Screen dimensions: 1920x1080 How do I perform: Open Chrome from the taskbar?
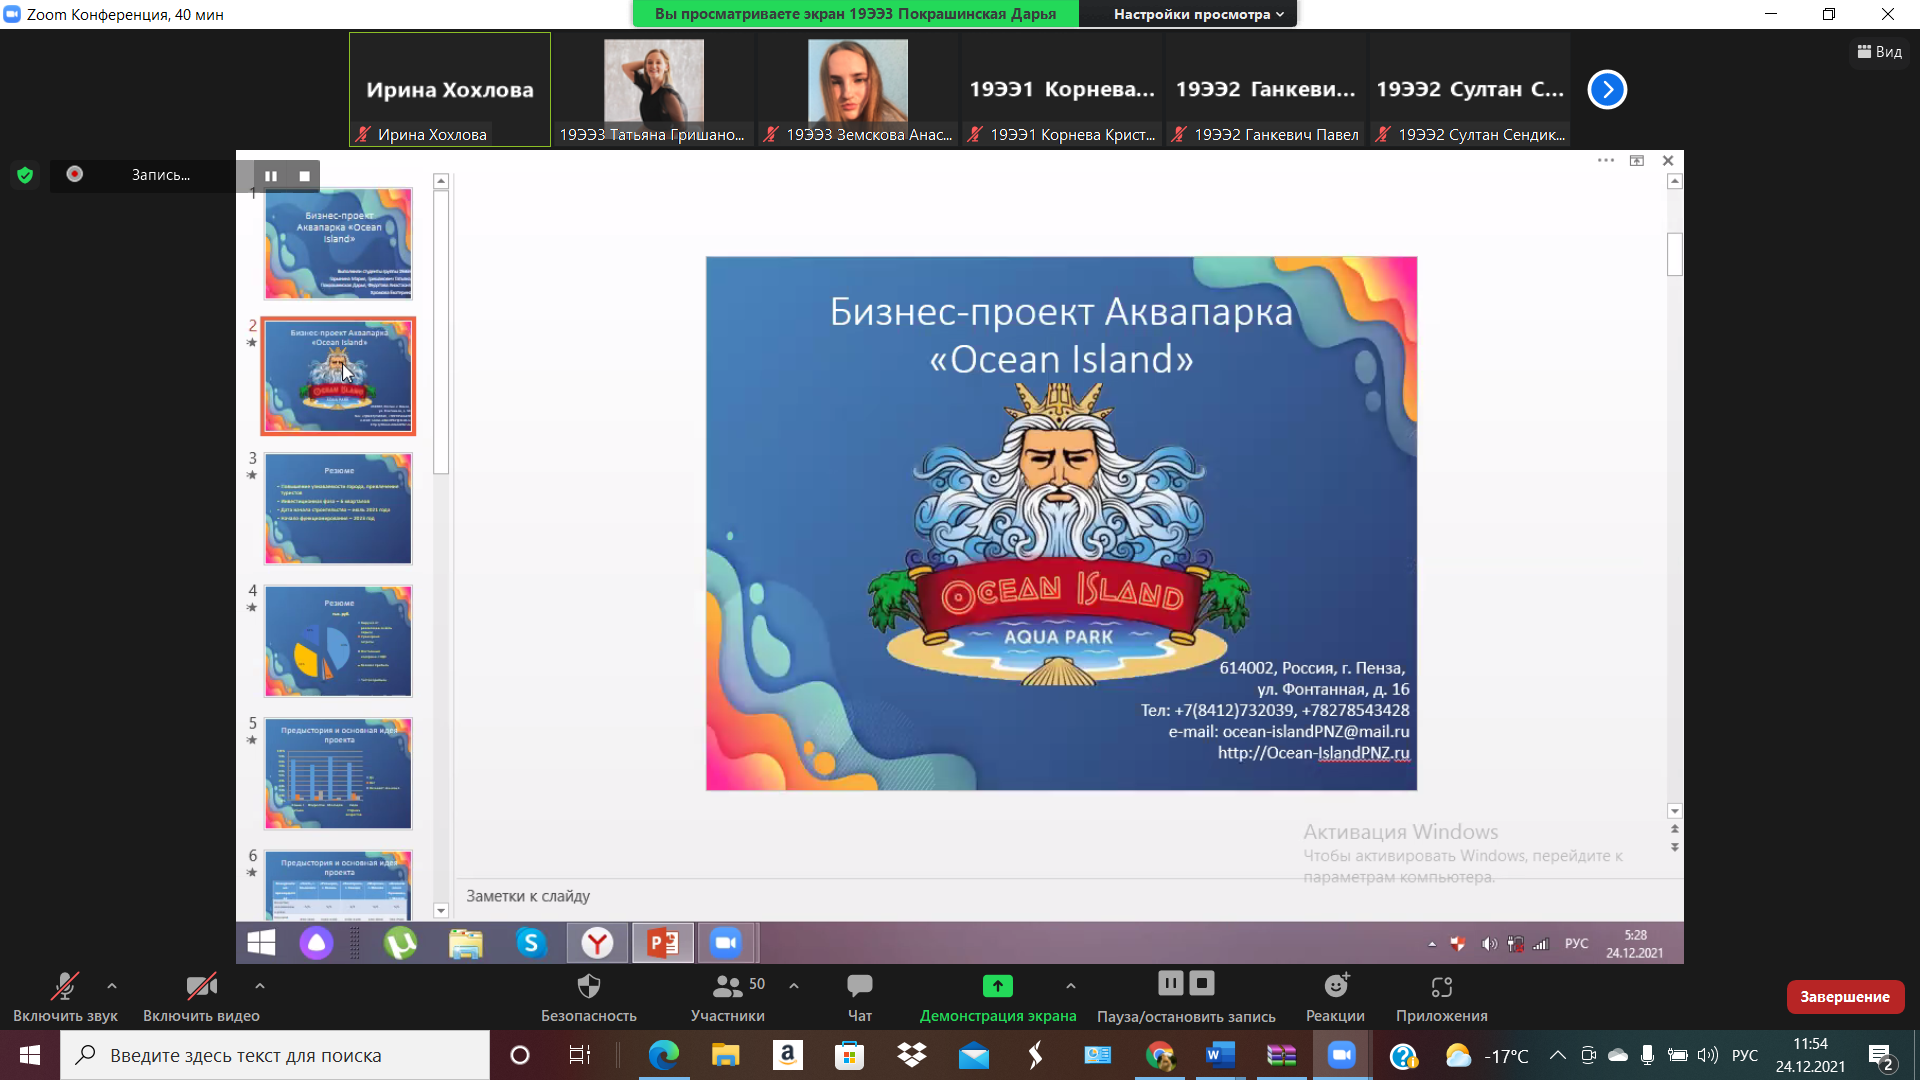(1159, 1055)
